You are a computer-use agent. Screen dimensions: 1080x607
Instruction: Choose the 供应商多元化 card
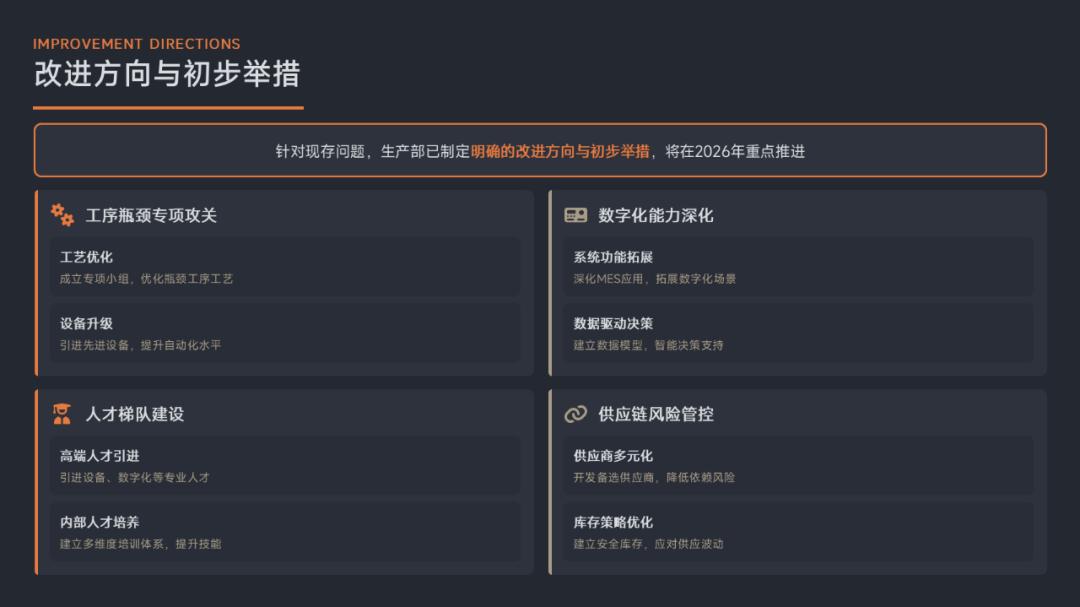point(797,466)
